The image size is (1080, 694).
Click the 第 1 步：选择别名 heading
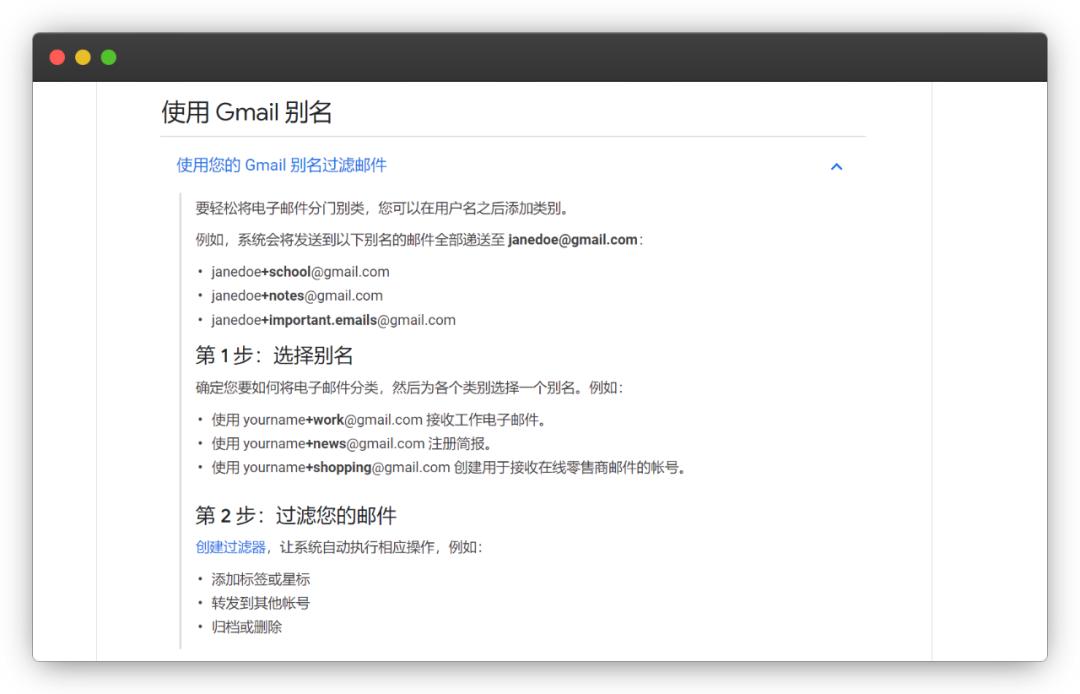tap(273, 356)
